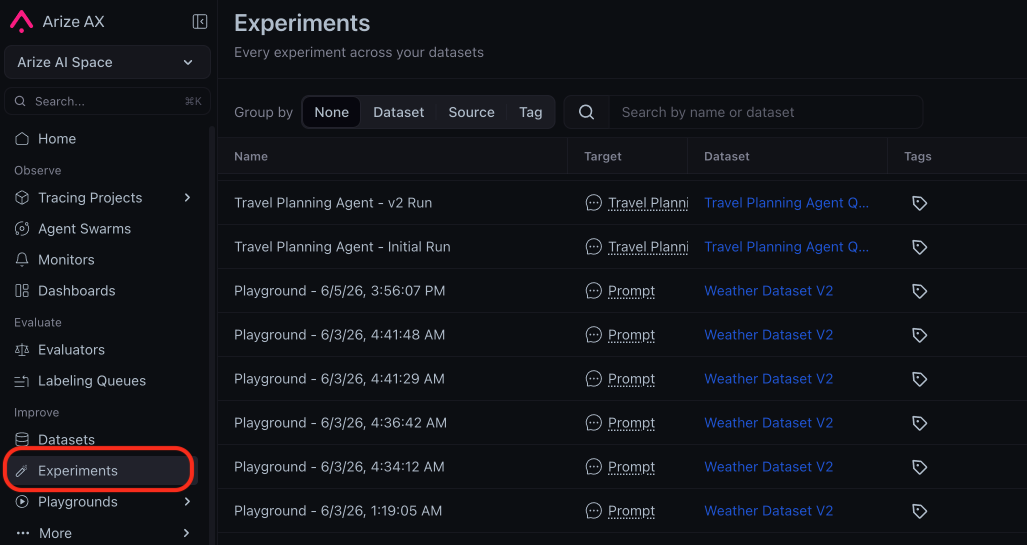Open the Arize AI Space dropdown

[x=107, y=62]
